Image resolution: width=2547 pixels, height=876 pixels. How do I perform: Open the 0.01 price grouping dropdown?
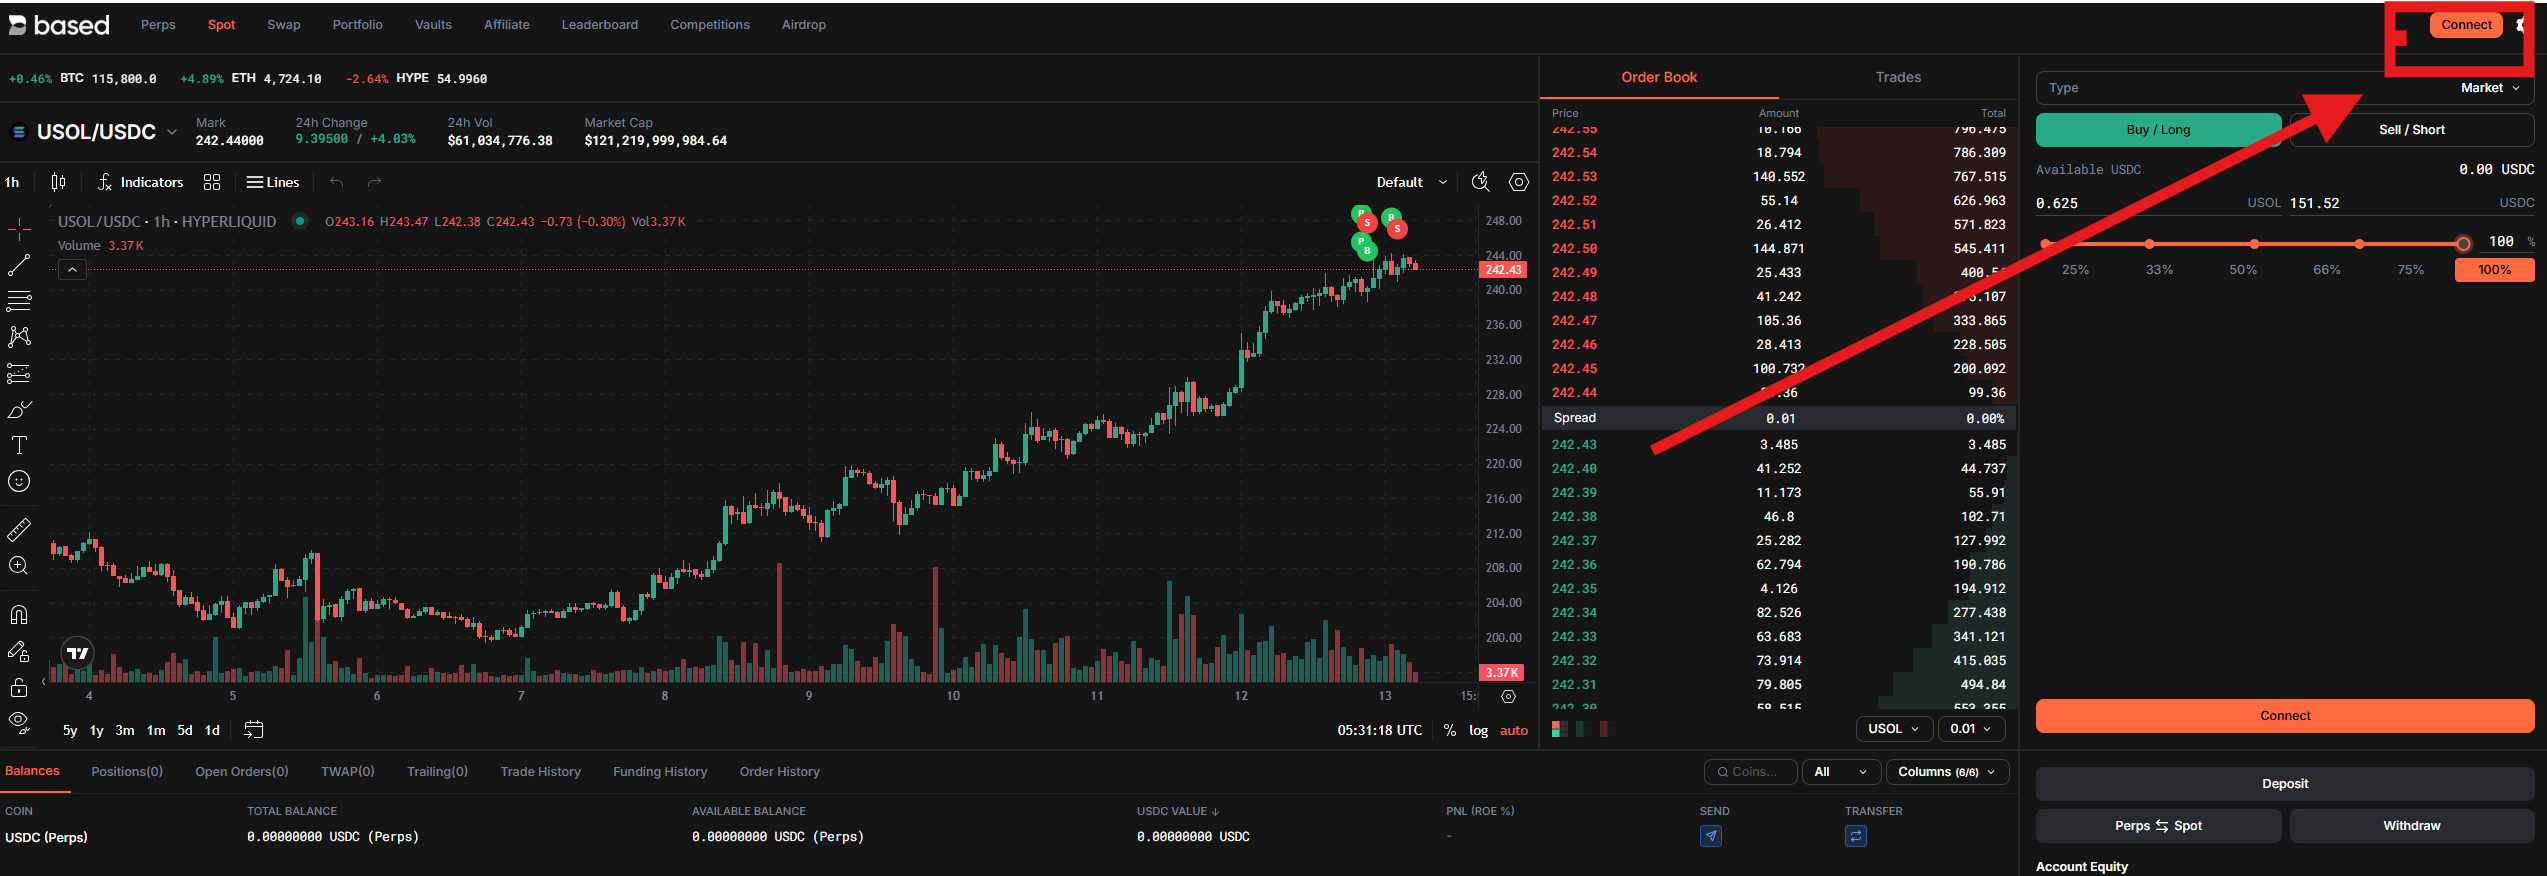pyautogui.click(x=1971, y=729)
